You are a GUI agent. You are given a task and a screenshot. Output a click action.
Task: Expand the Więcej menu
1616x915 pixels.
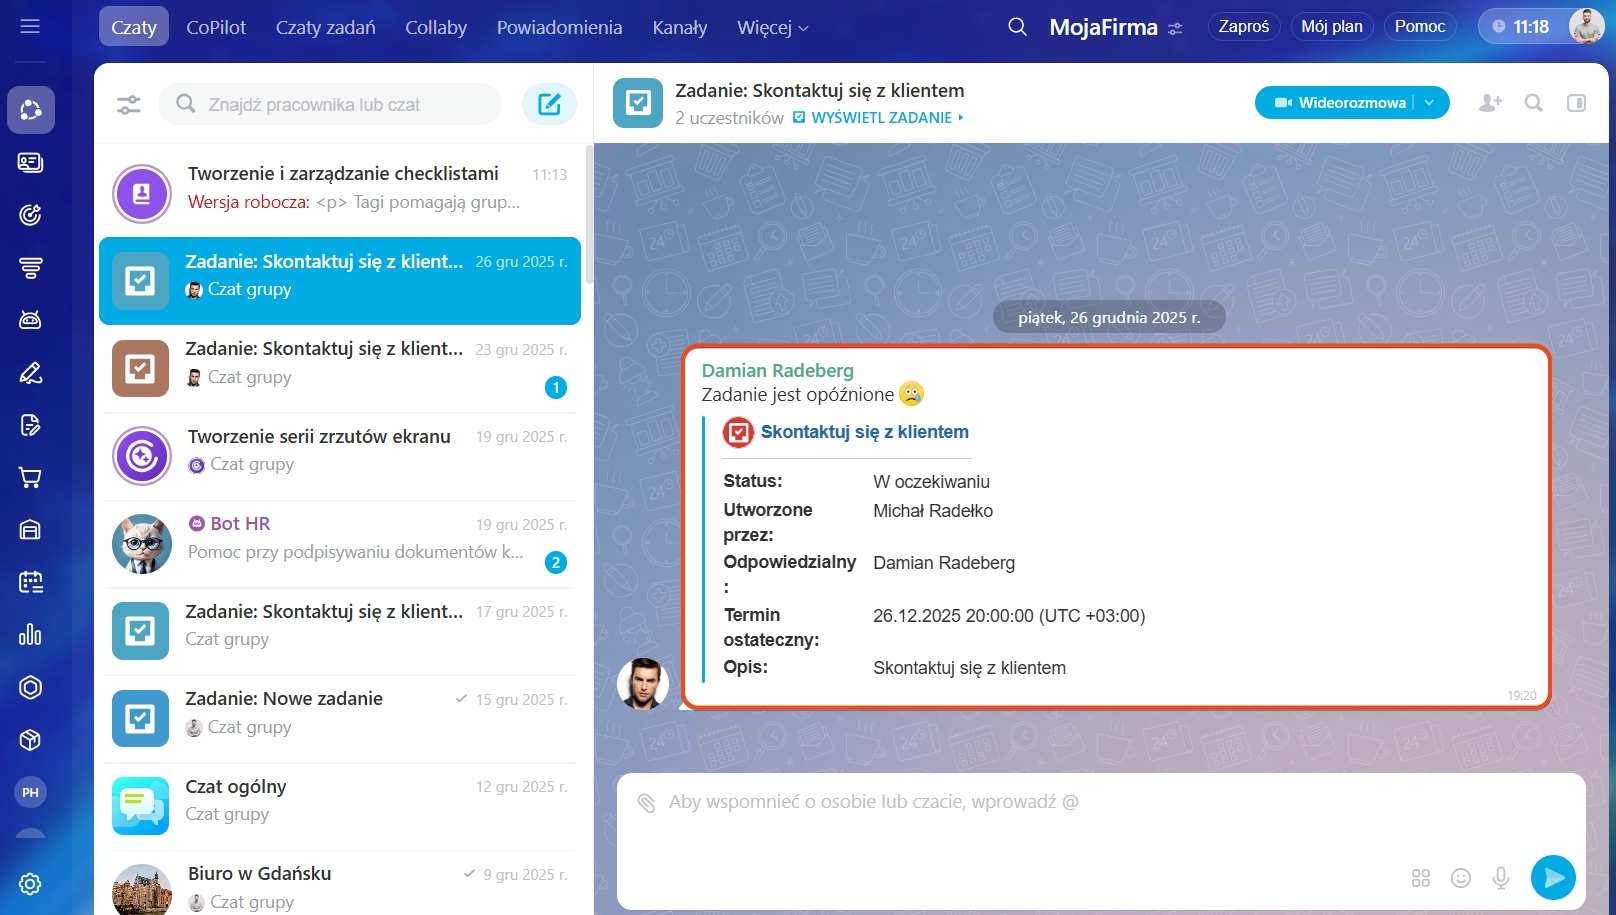coord(772,27)
